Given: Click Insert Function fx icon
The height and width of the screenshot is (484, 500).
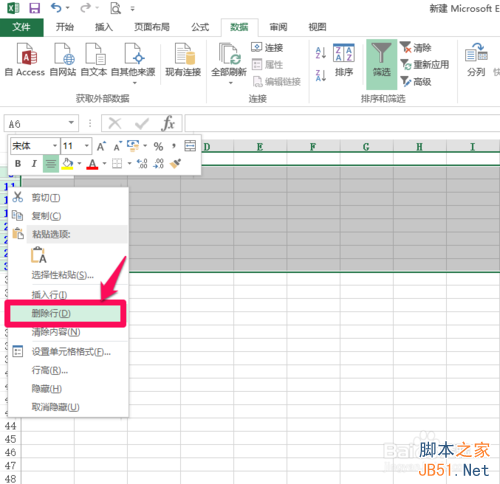Looking at the screenshot, I should [168, 124].
